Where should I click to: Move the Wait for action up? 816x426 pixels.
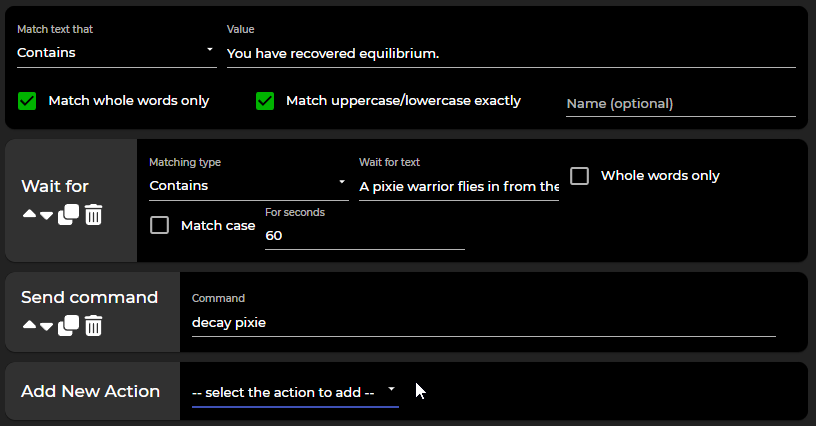[28, 215]
